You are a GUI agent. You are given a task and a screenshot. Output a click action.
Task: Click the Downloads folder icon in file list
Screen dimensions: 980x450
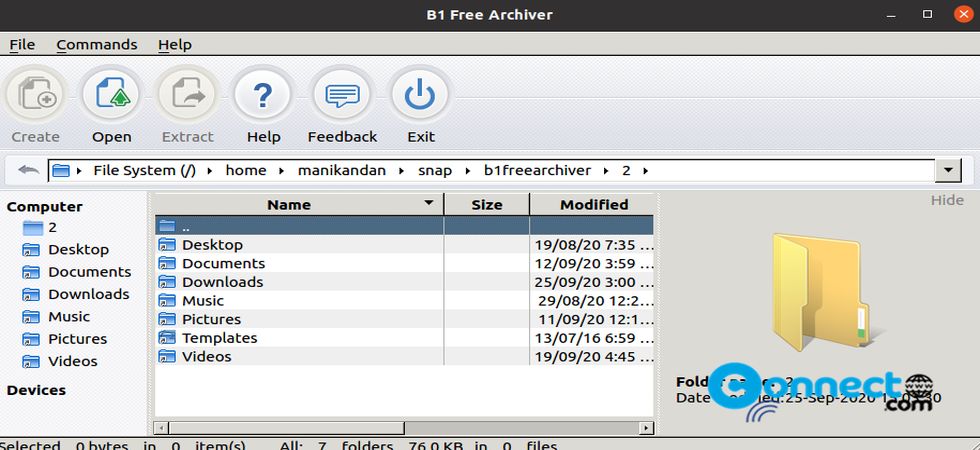pyautogui.click(x=167, y=282)
